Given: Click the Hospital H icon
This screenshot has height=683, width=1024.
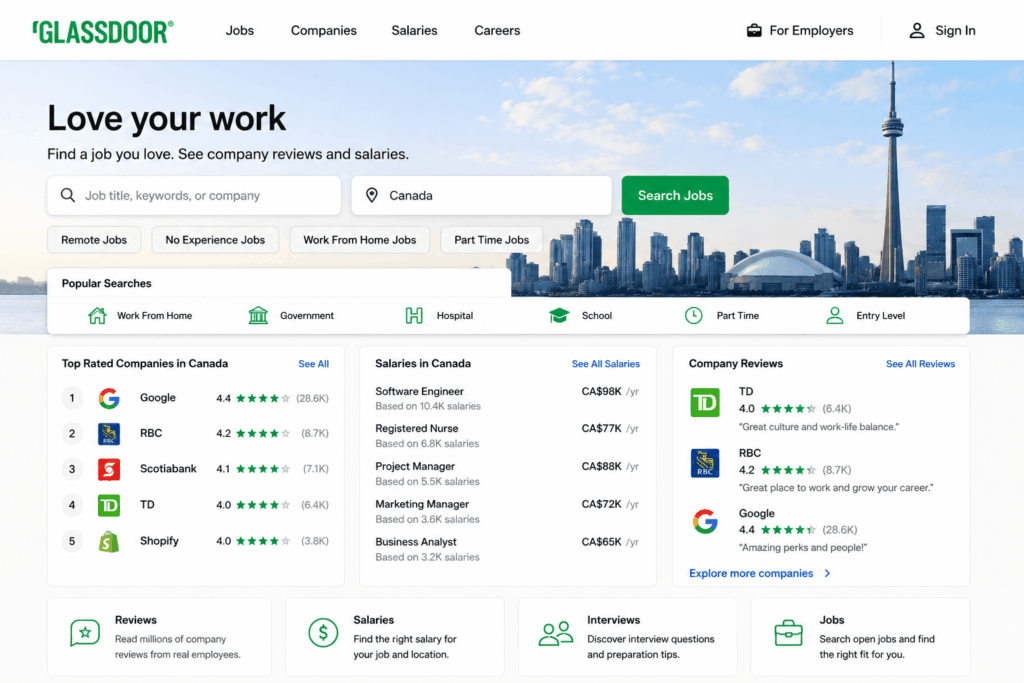Looking at the screenshot, I should tap(414, 315).
